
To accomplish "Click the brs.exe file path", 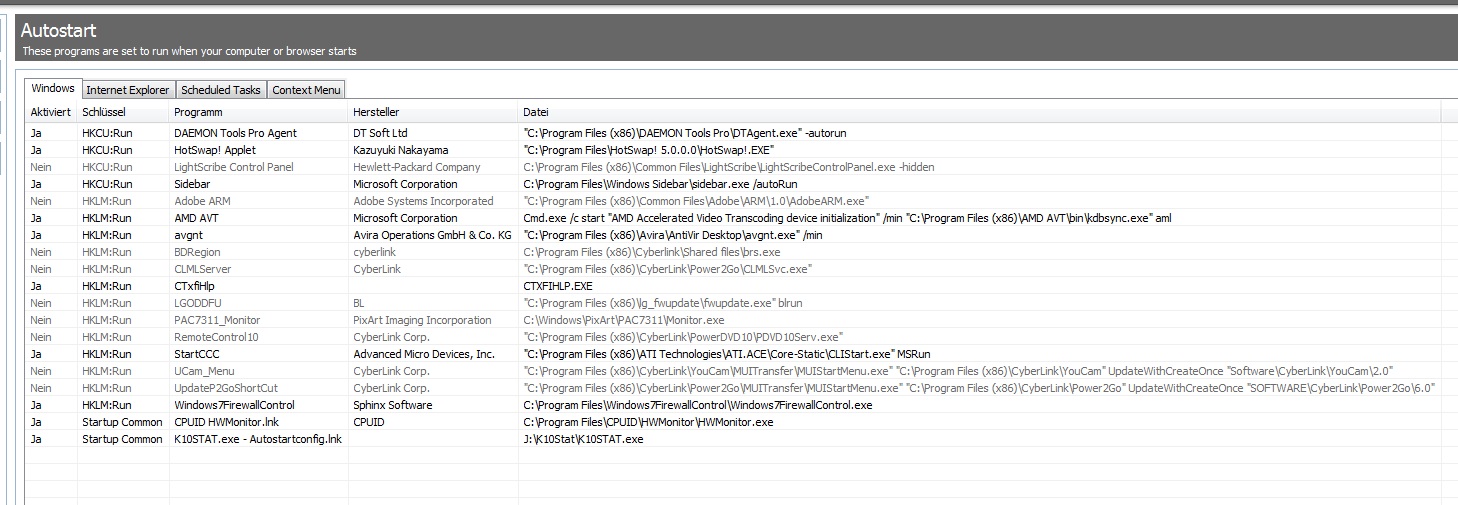I will [652, 252].
